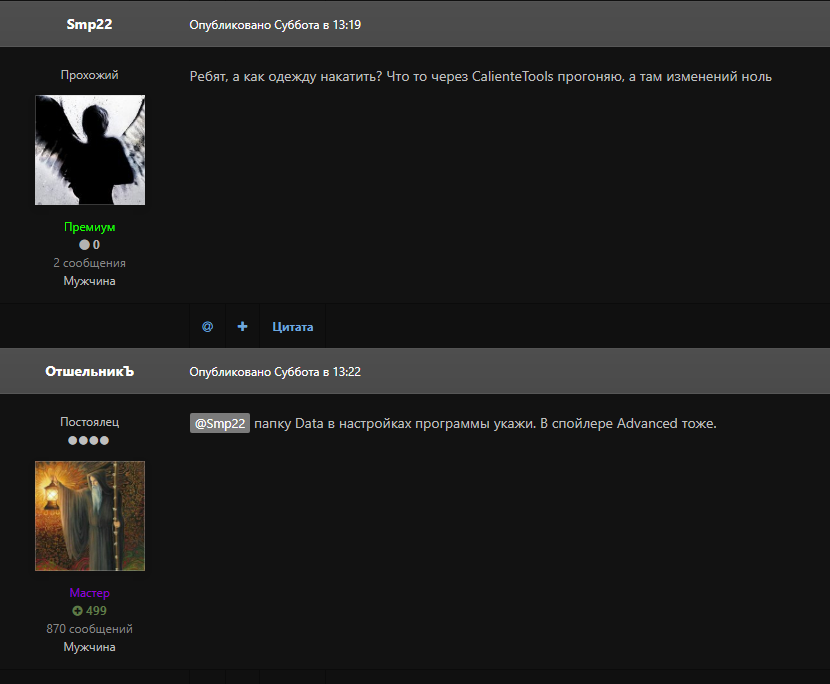830x684 pixels.
Task: Open permalink 'Опубликовано Суббота в 13:22'
Action: click(x=275, y=372)
